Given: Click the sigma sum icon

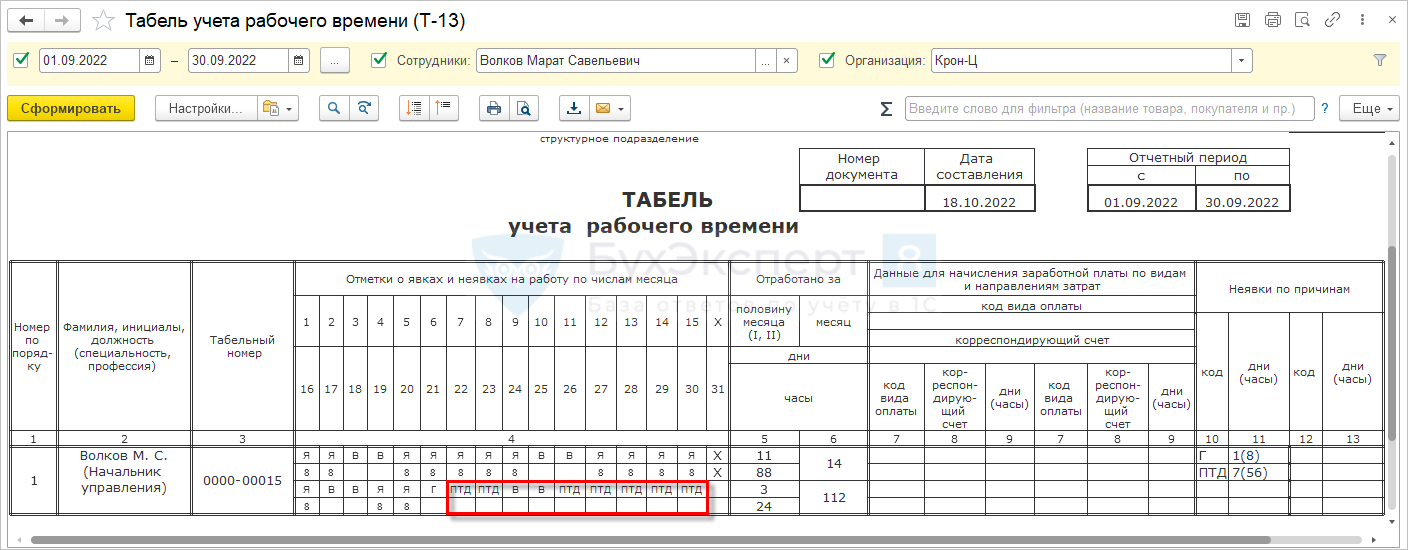Looking at the screenshot, I should click(x=886, y=109).
